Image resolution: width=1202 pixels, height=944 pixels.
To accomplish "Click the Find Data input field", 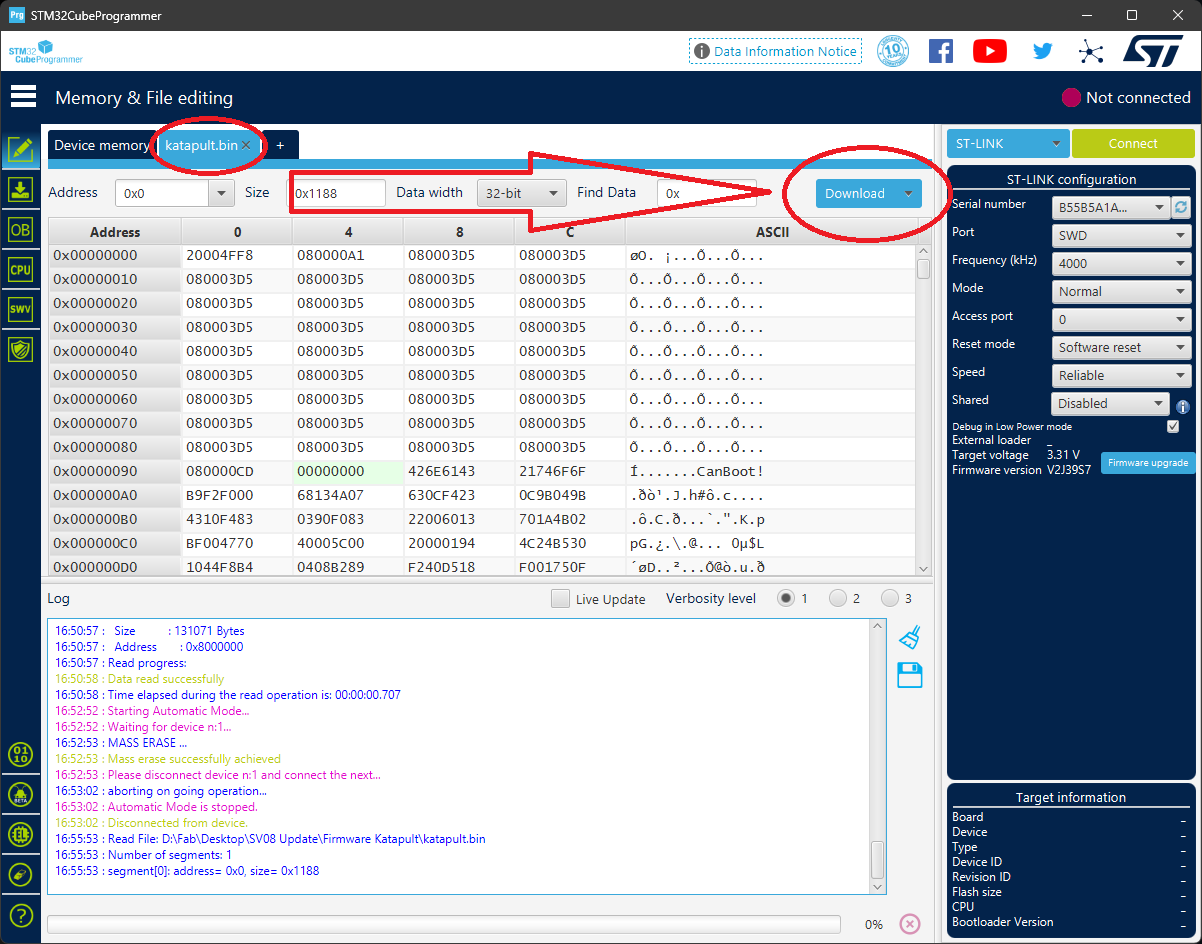I will coord(706,193).
